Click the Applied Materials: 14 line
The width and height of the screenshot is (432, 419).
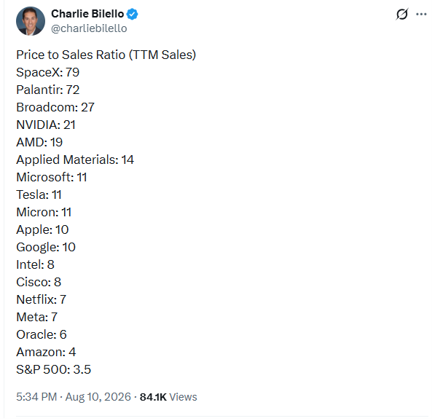point(75,160)
